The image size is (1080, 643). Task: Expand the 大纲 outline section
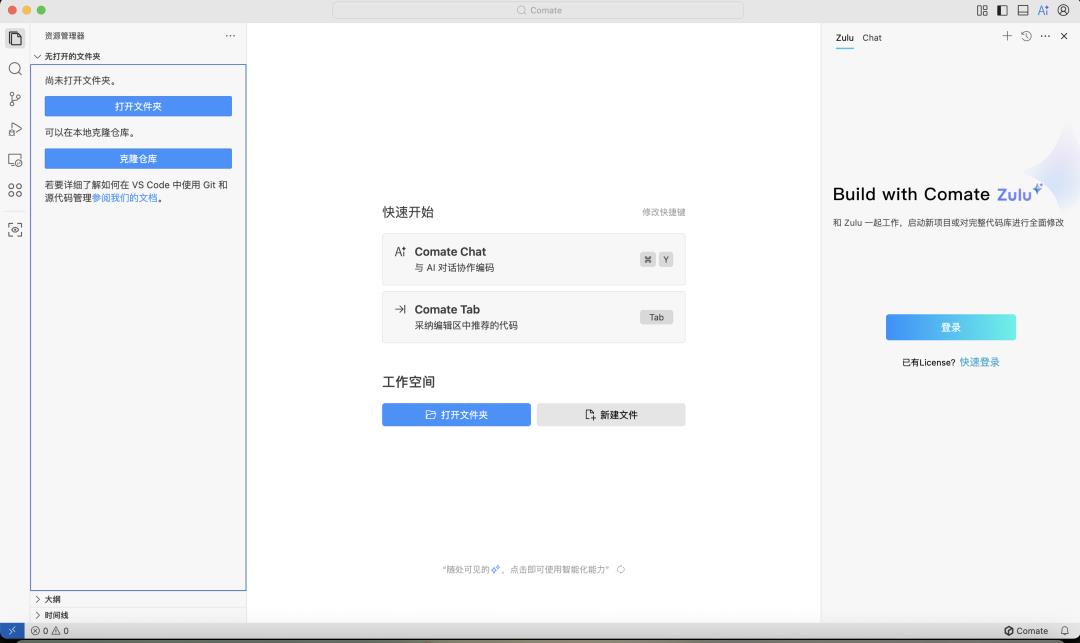tap(138, 599)
